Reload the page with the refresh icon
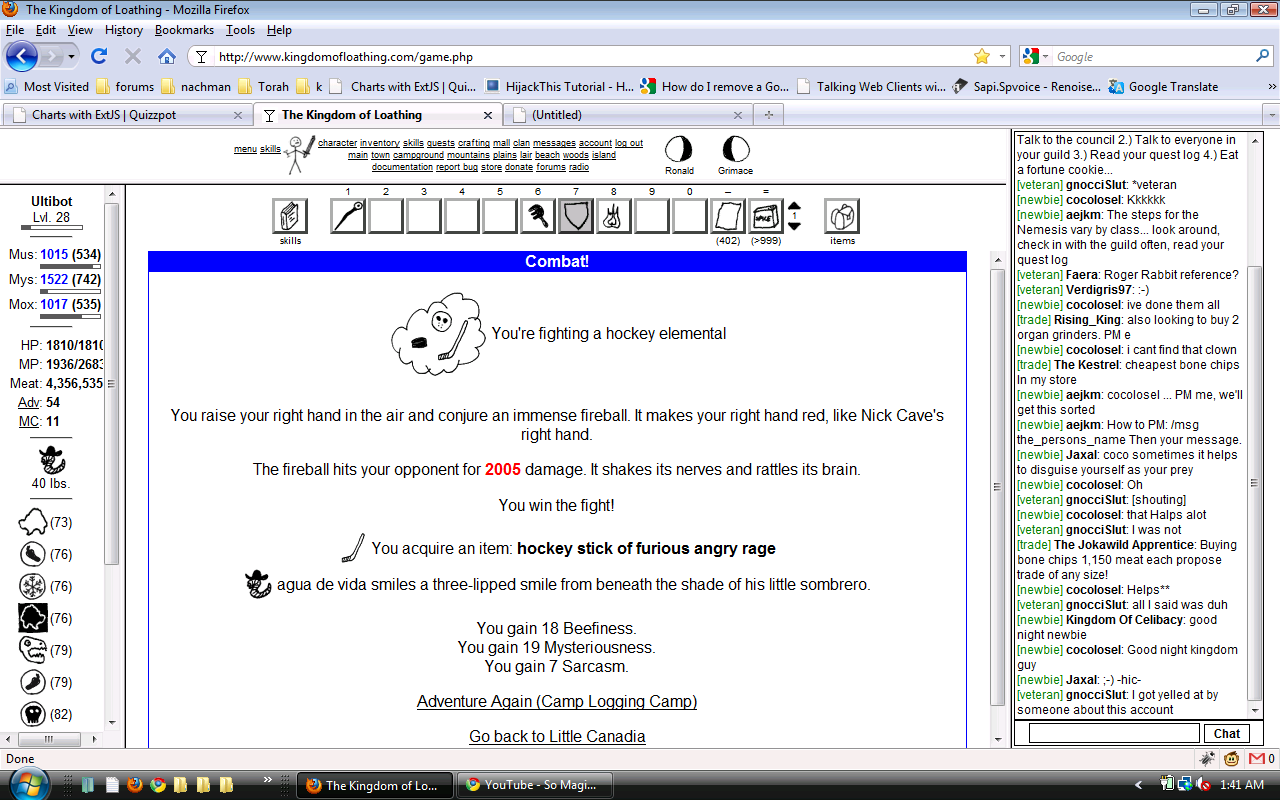Image resolution: width=1280 pixels, height=800 pixels. [x=99, y=56]
